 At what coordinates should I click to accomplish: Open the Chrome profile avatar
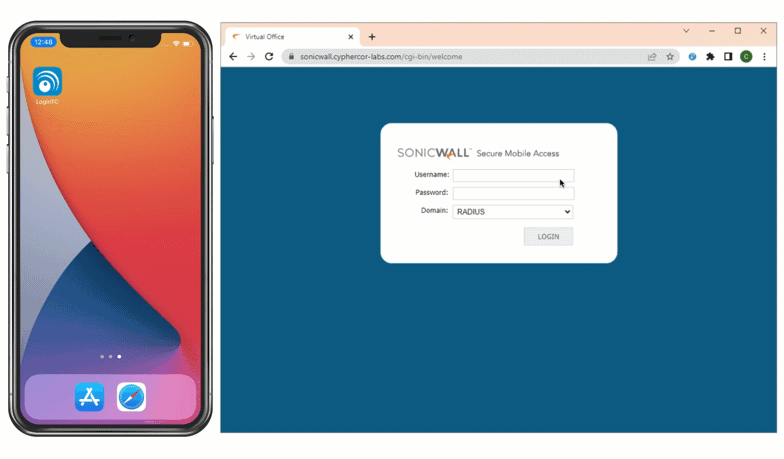[x=746, y=57]
